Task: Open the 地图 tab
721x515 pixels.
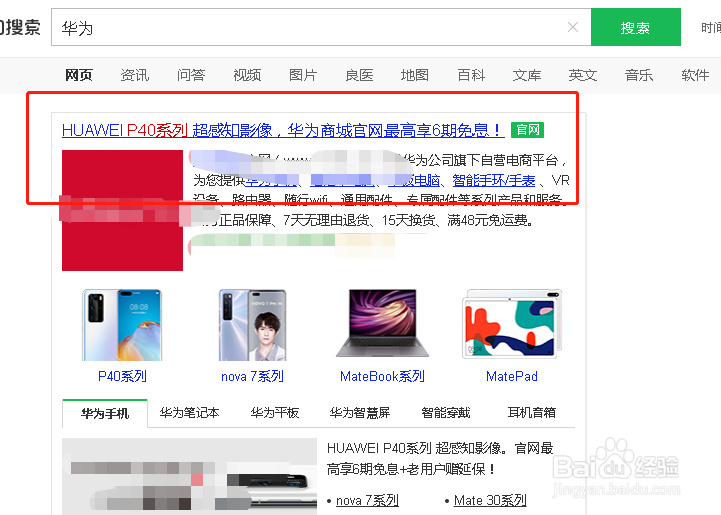Action: (415, 75)
